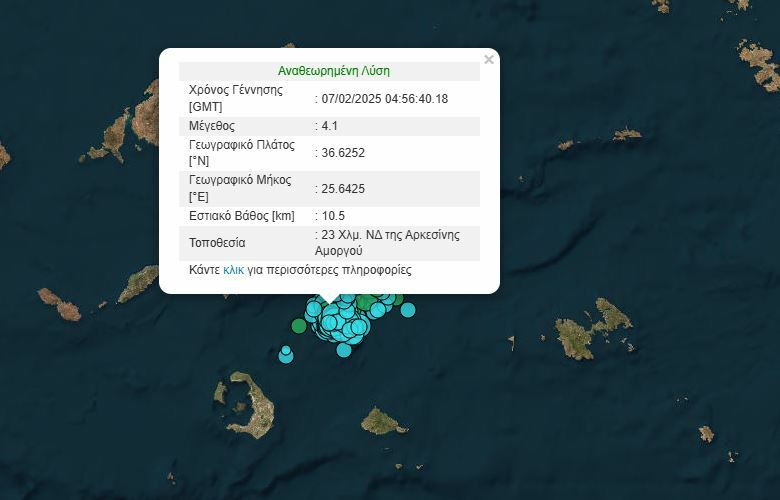Screen dimensions: 780x500
Task: Select the small cyan marker pair northeast of Santorini
Action: click(x=286, y=354)
